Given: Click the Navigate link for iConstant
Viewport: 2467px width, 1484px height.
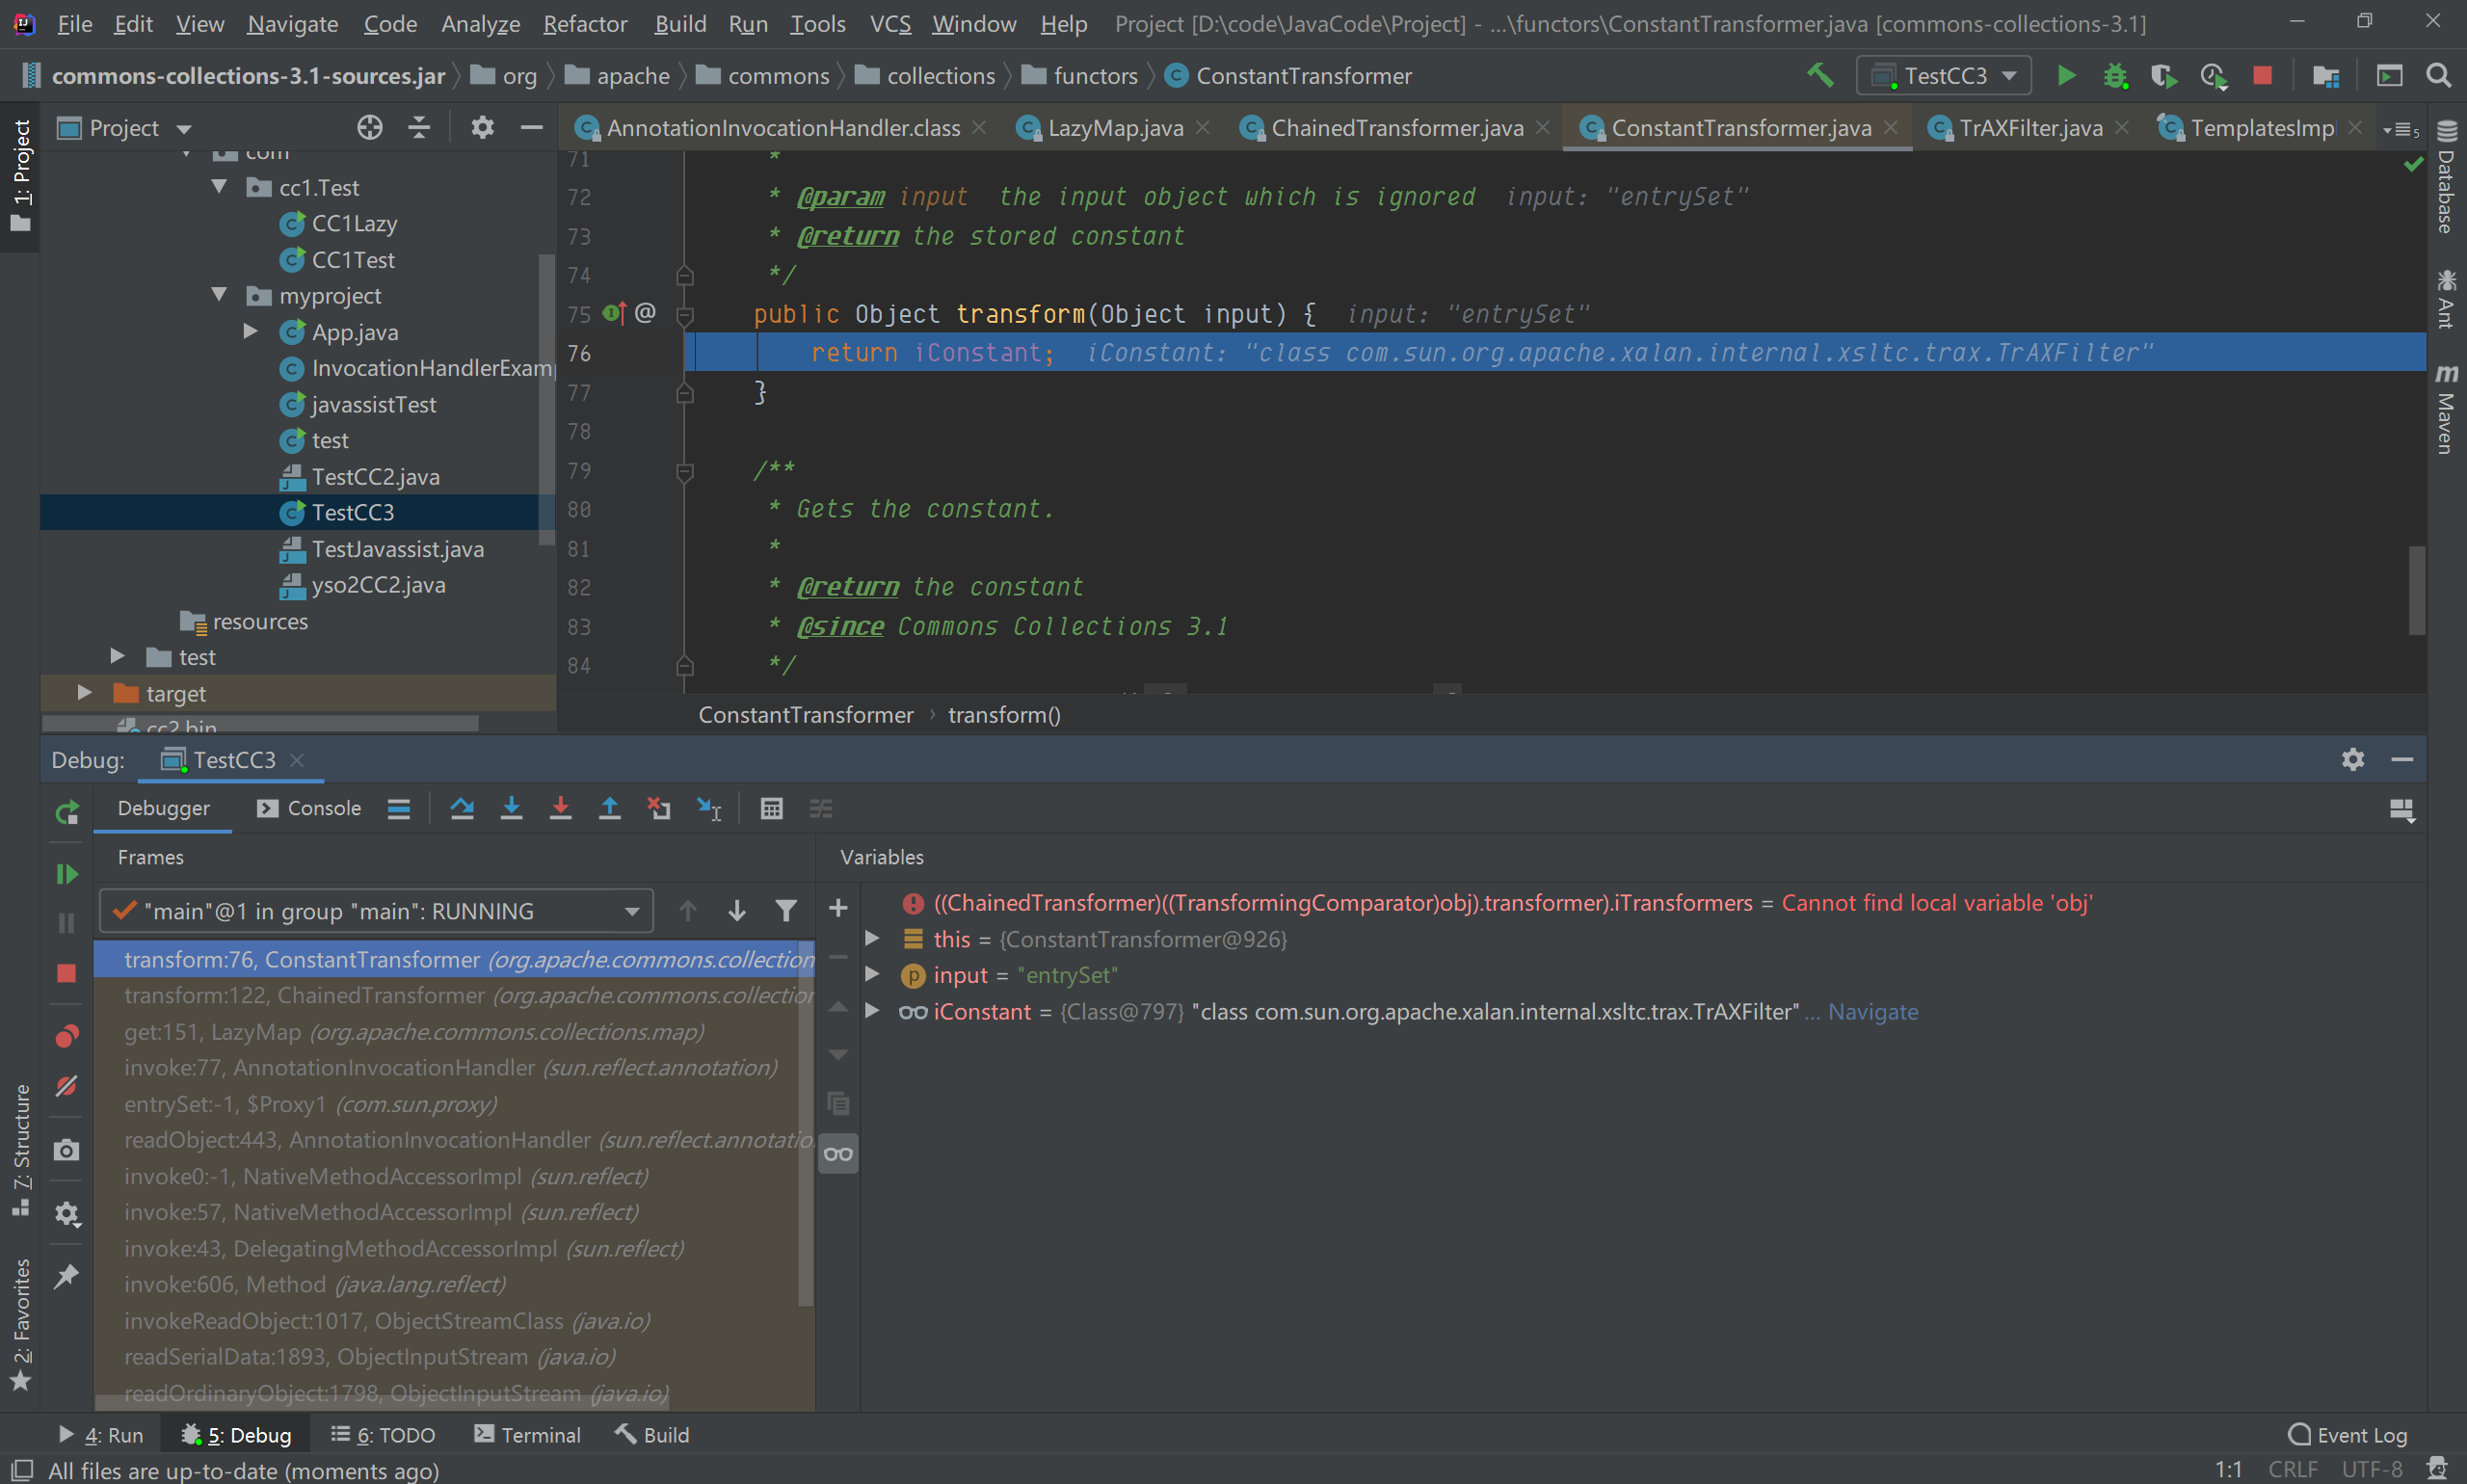Looking at the screenshot, I should (1872, 1011).
